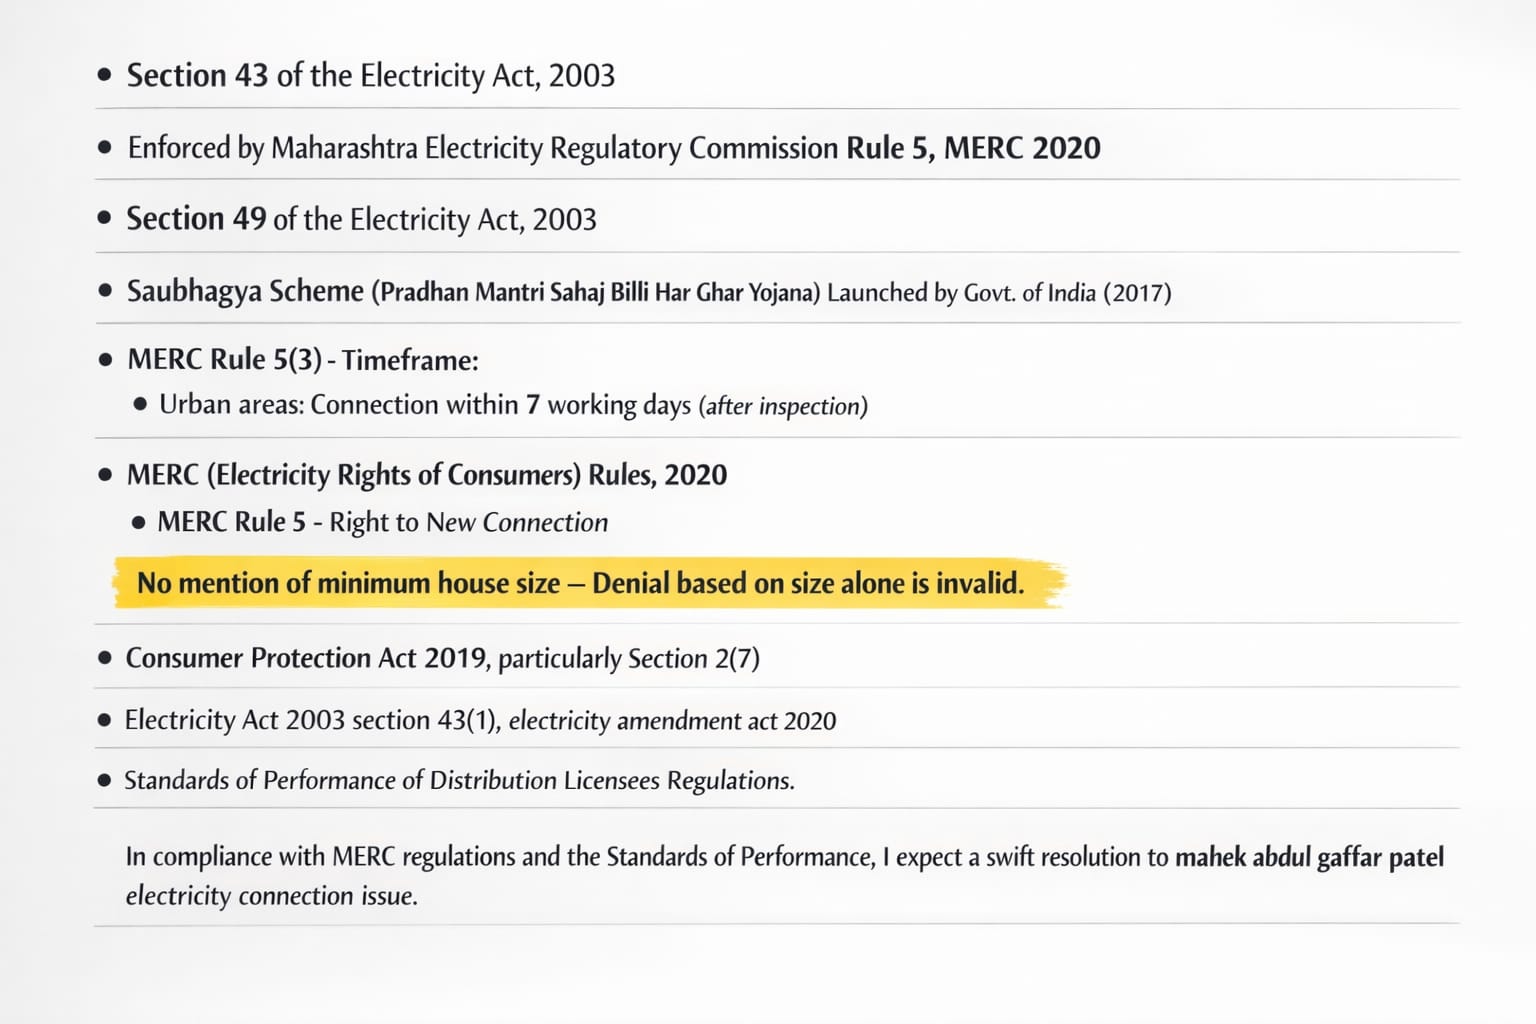The width and height of the screenshot is (1536, 1024).
Task: Click the 'Section 43' bold heading text
Action: coord(197,76)
